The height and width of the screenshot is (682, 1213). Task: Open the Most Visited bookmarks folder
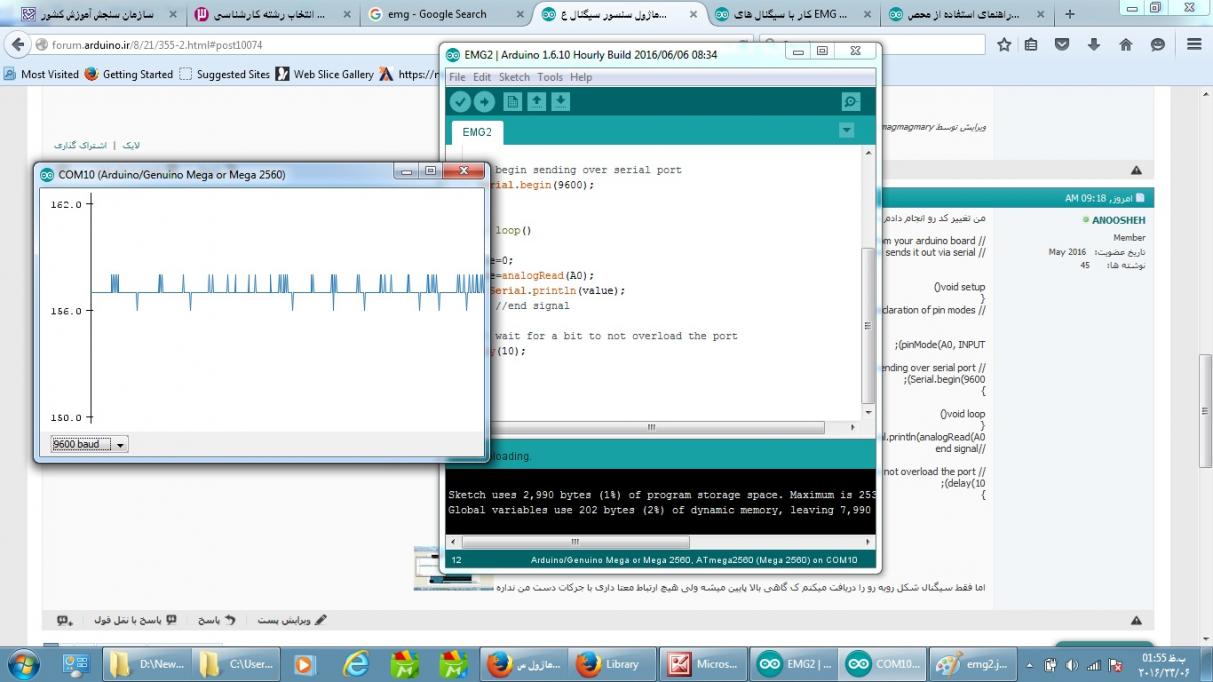tap(41, 74)
